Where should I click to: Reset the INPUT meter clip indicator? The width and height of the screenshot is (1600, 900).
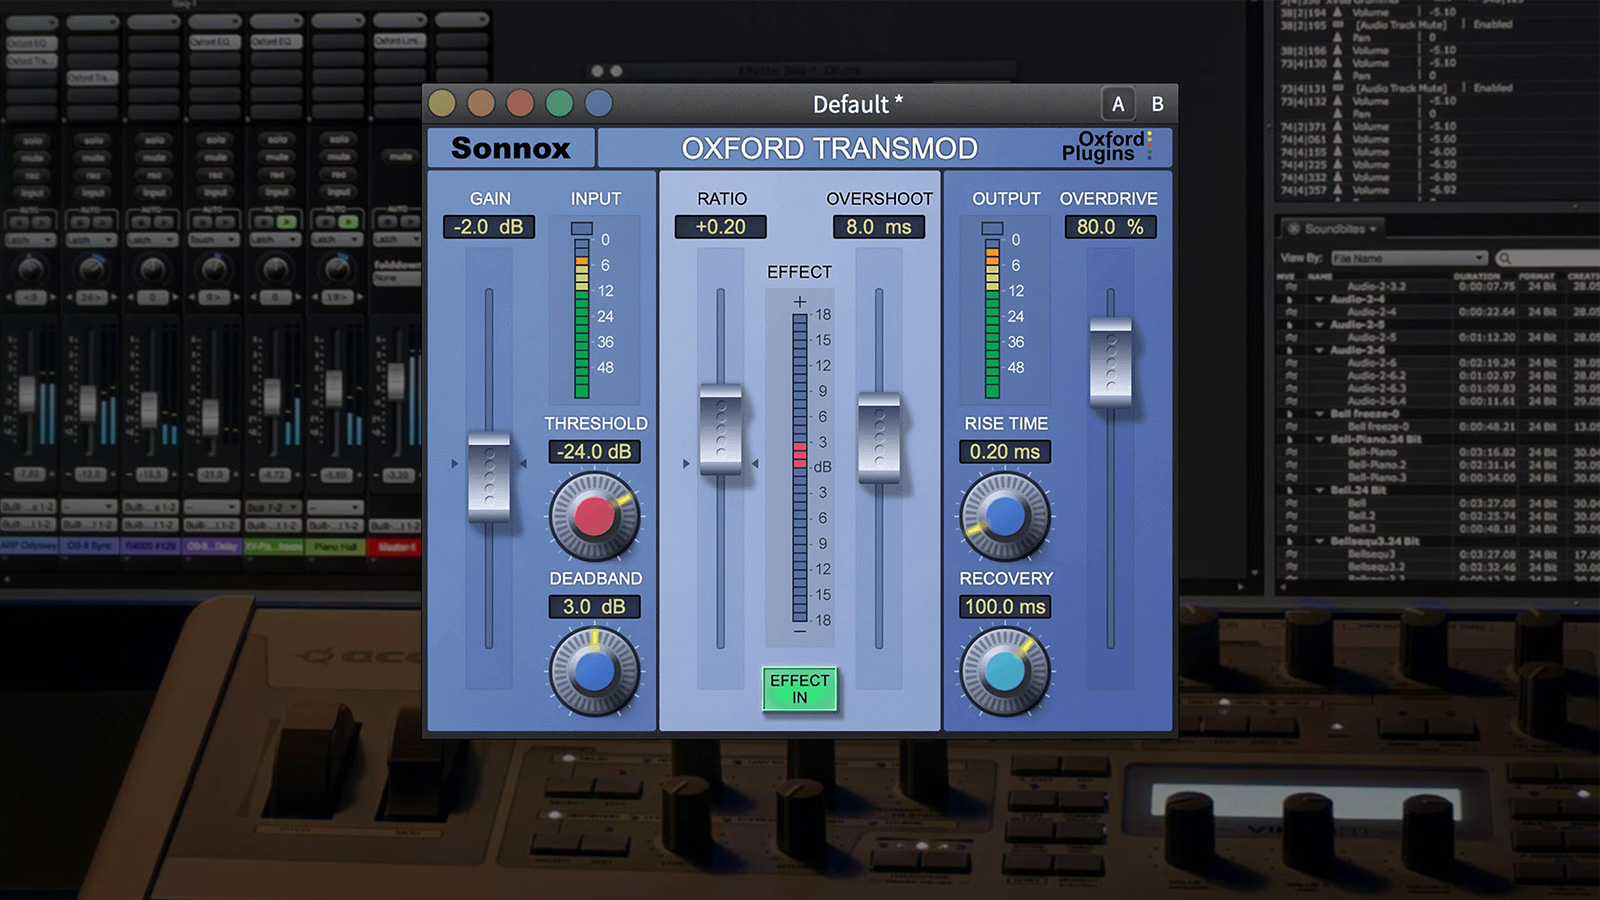pyautogui.click(x=582, y=229)
